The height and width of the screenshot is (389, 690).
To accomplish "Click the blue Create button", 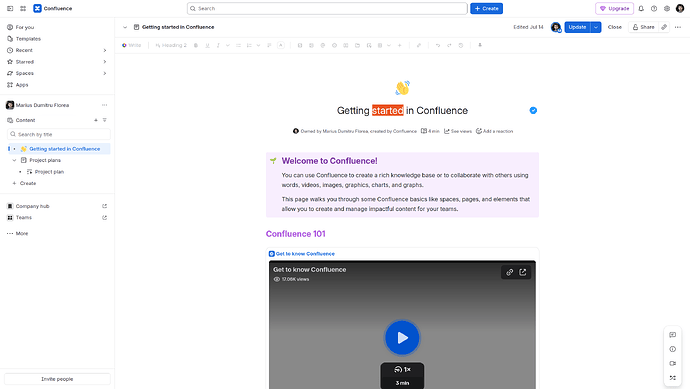I will (486, 8).
